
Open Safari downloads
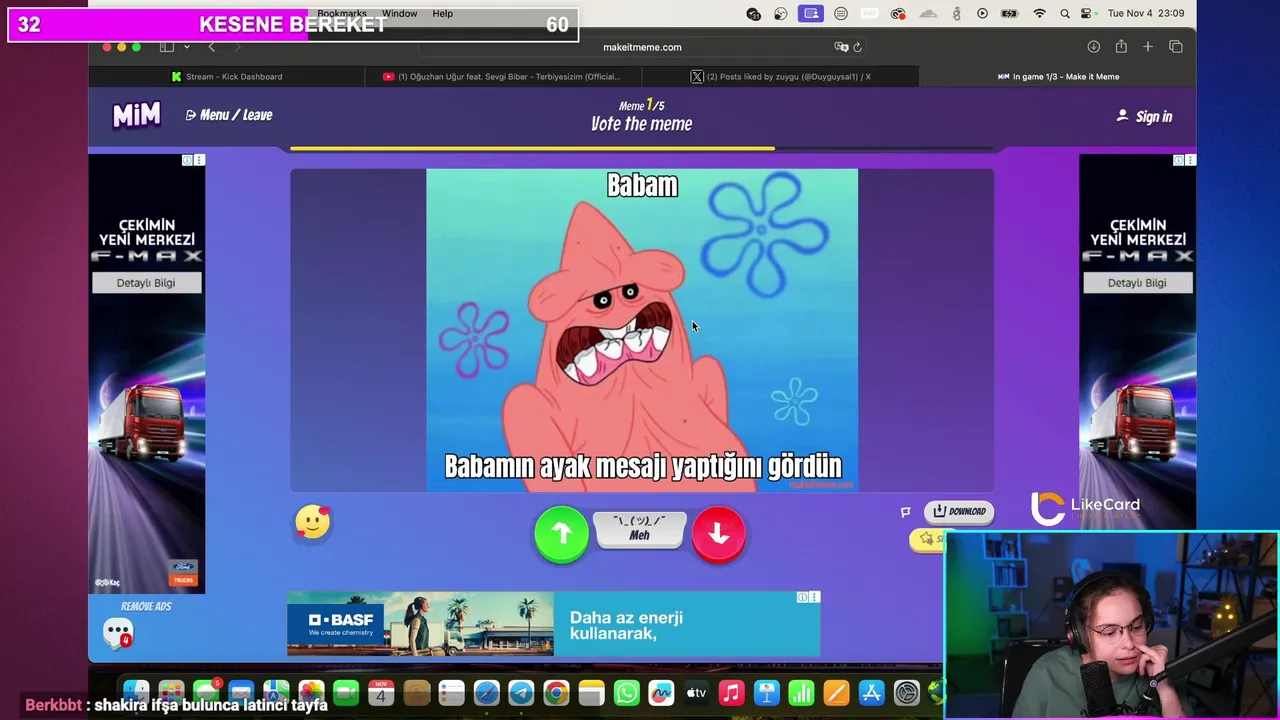[x=1093, y=47]
